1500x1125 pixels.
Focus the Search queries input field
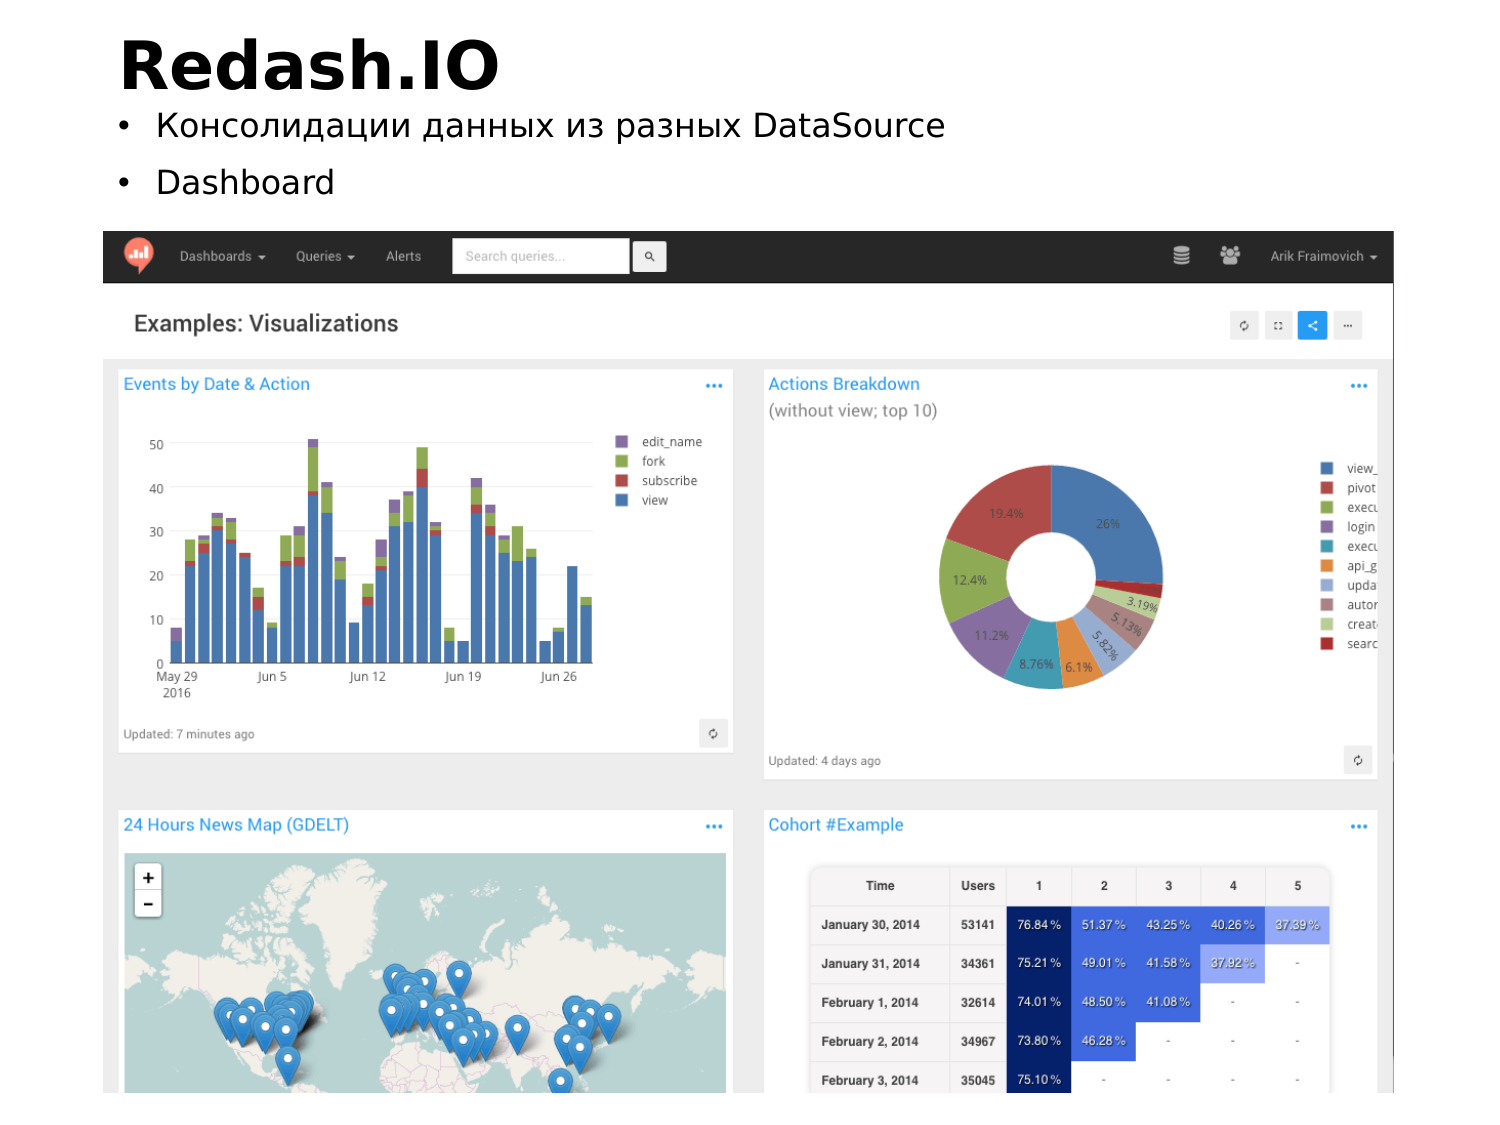[541, 256]
